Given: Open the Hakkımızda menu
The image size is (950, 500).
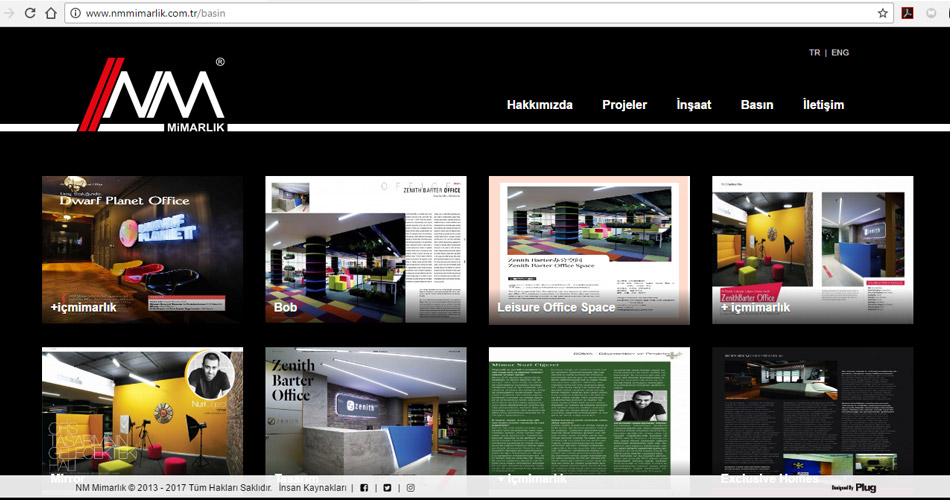Looking at the screenshot, I should tap(540, 105).
